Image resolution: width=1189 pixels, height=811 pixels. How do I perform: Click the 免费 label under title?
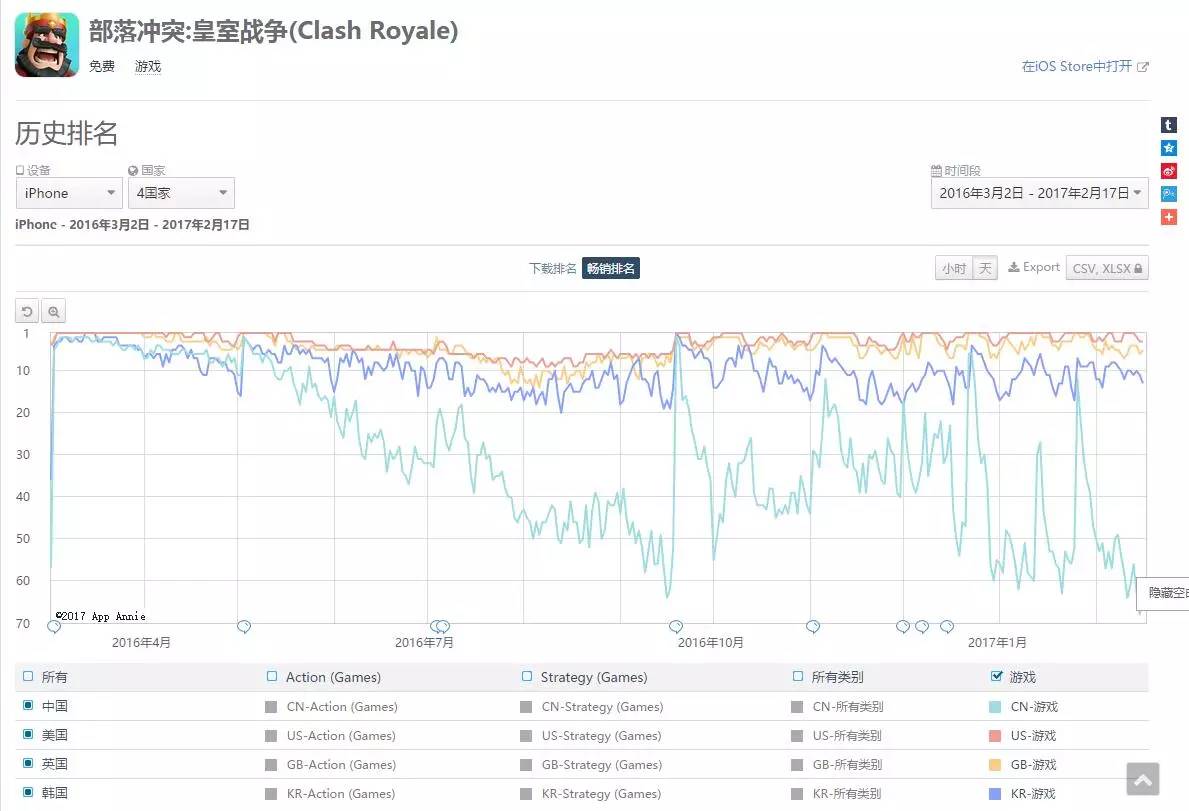click(102, 67)
